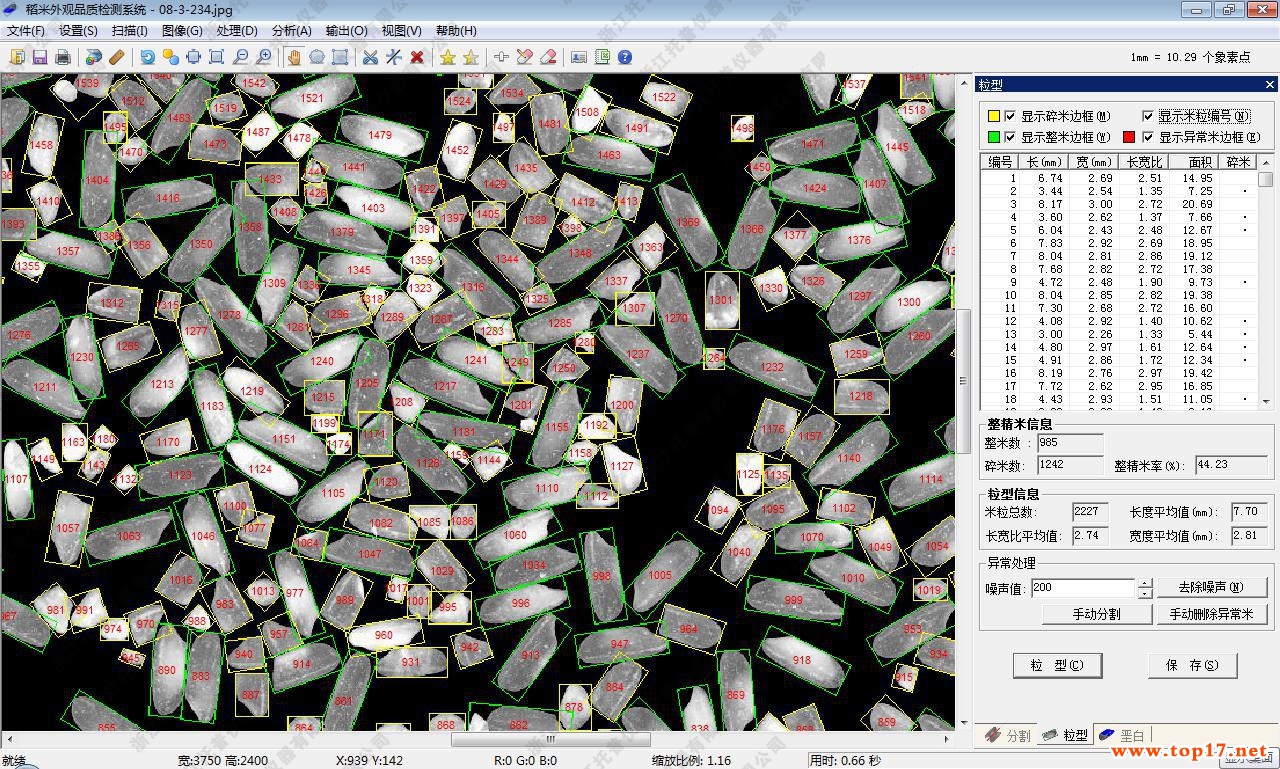1280x769 pixels.
Task: Open help via blue question mark icon
Action: pyautogui.click(x=625, y=57)
